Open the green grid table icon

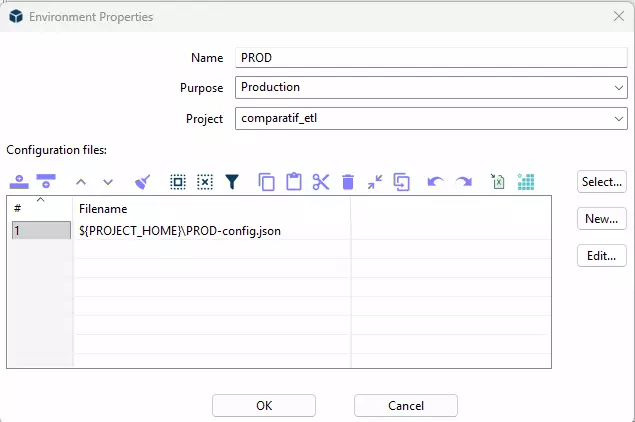(526, 182)
